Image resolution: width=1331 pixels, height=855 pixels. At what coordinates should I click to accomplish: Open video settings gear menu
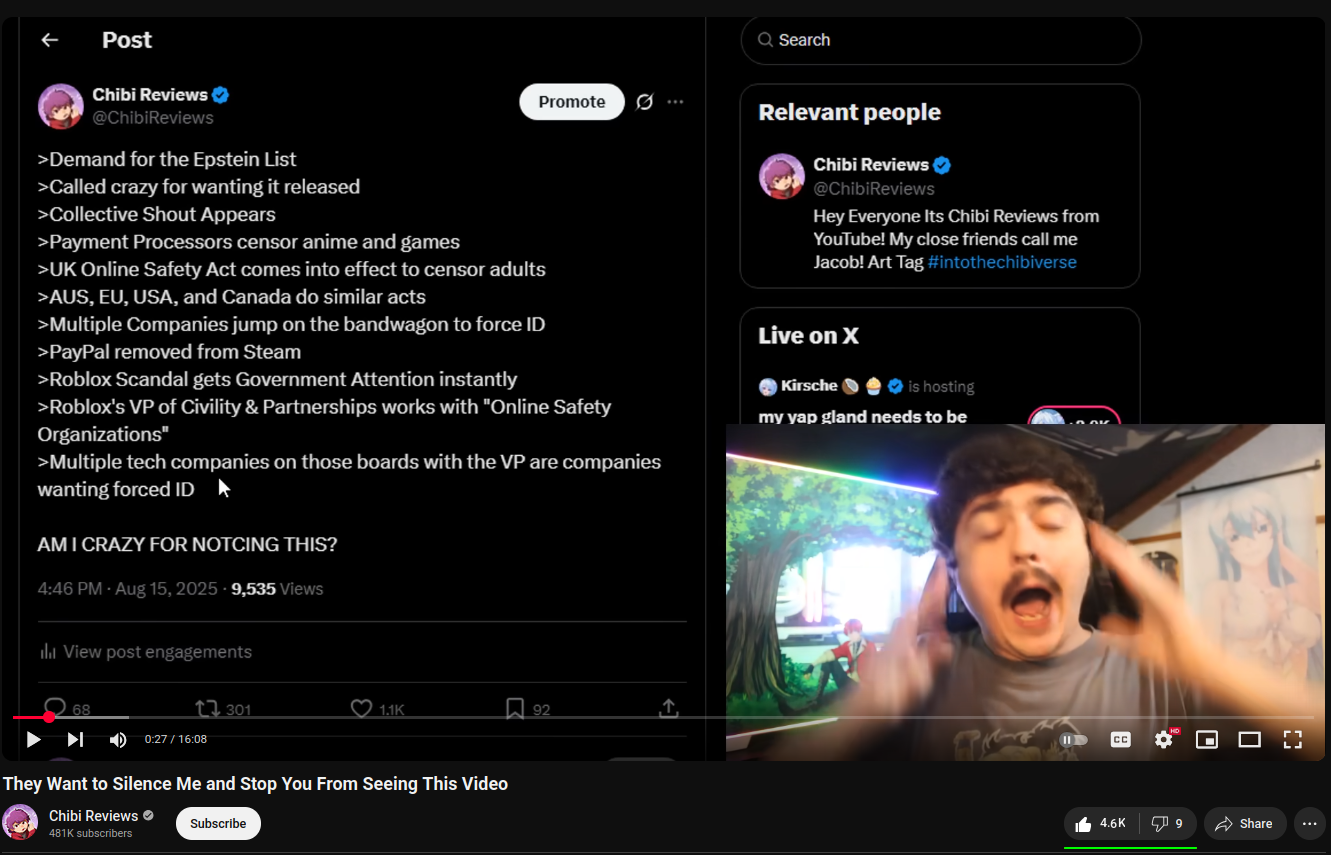pyautogui.click(x=1164, y=739)
